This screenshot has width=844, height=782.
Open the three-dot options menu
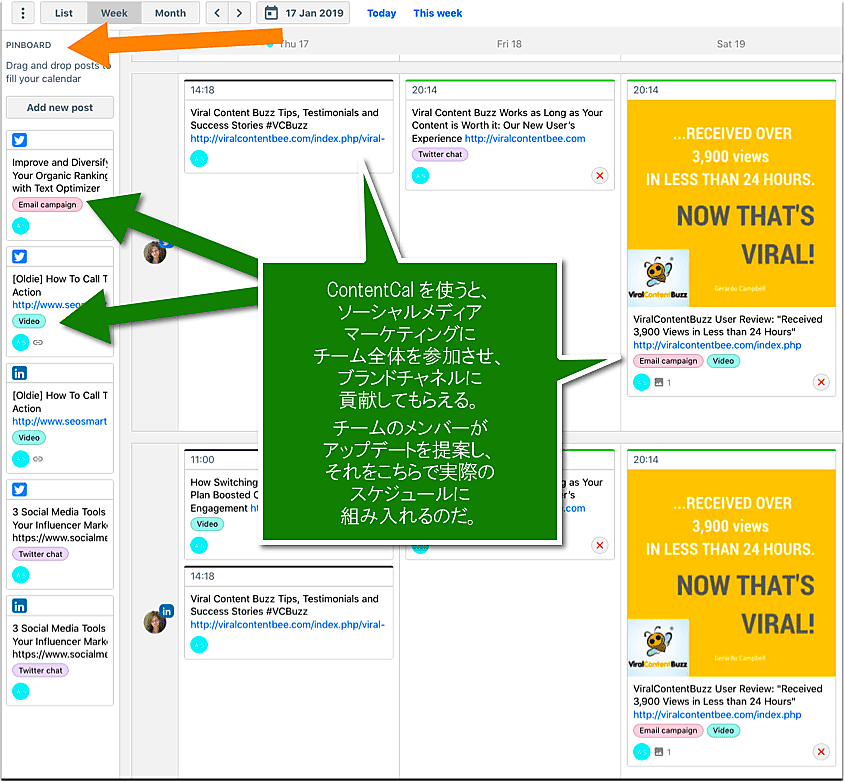23,13
